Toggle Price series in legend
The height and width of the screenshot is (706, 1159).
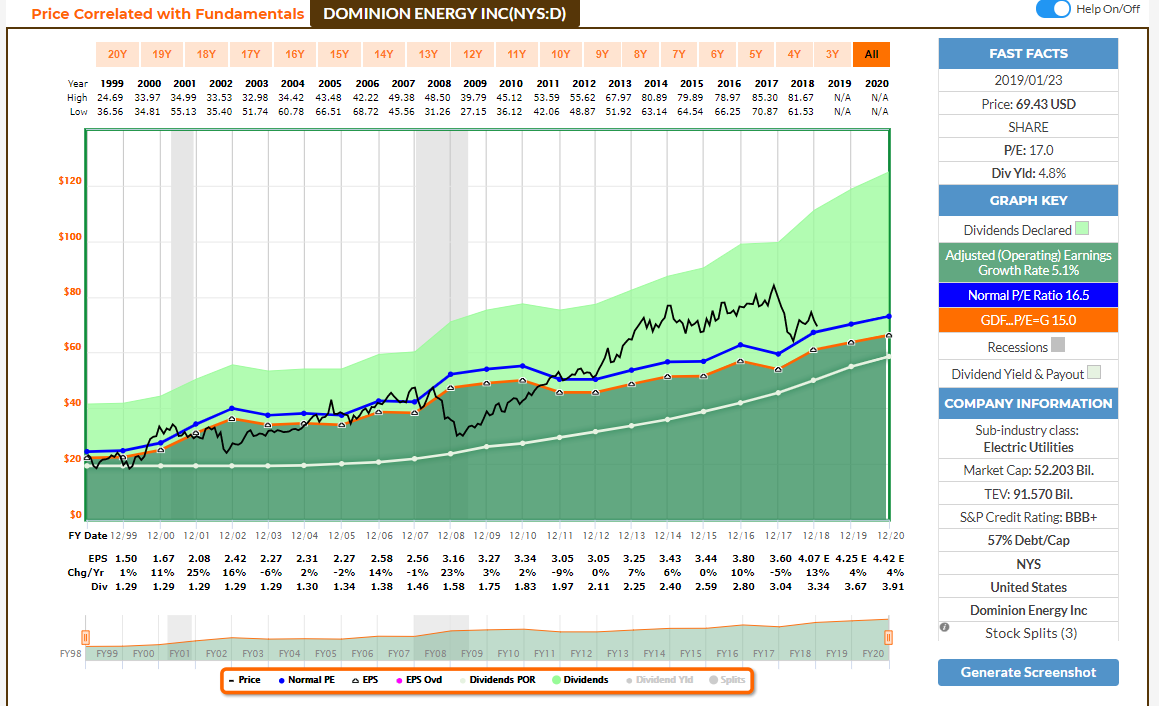coord(245,680)
